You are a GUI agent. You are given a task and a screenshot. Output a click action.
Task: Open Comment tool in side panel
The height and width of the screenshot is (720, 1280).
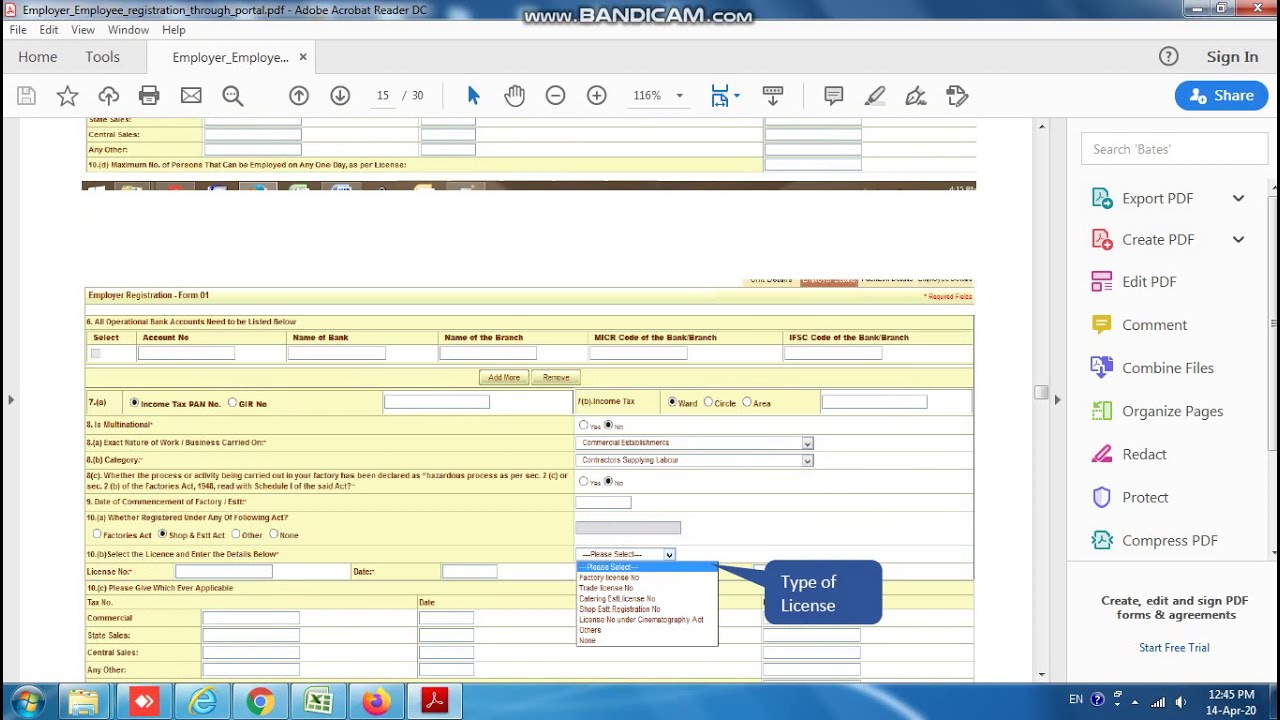[x=1154, y=325]
